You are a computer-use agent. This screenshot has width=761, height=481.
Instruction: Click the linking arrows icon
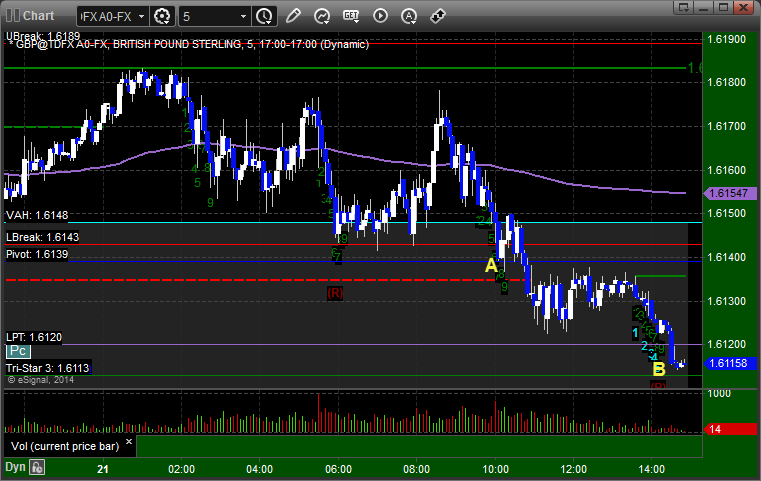[x=438, y=16]
